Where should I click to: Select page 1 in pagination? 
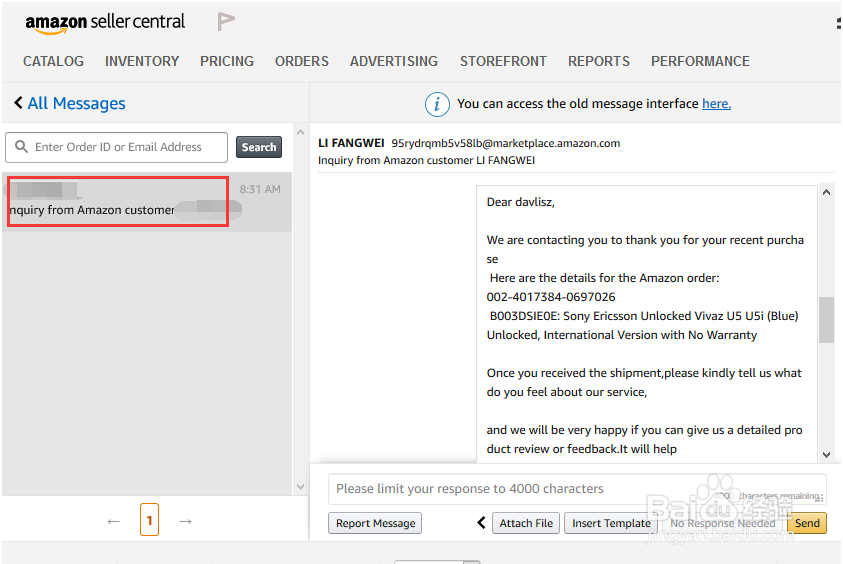point(149,520)
